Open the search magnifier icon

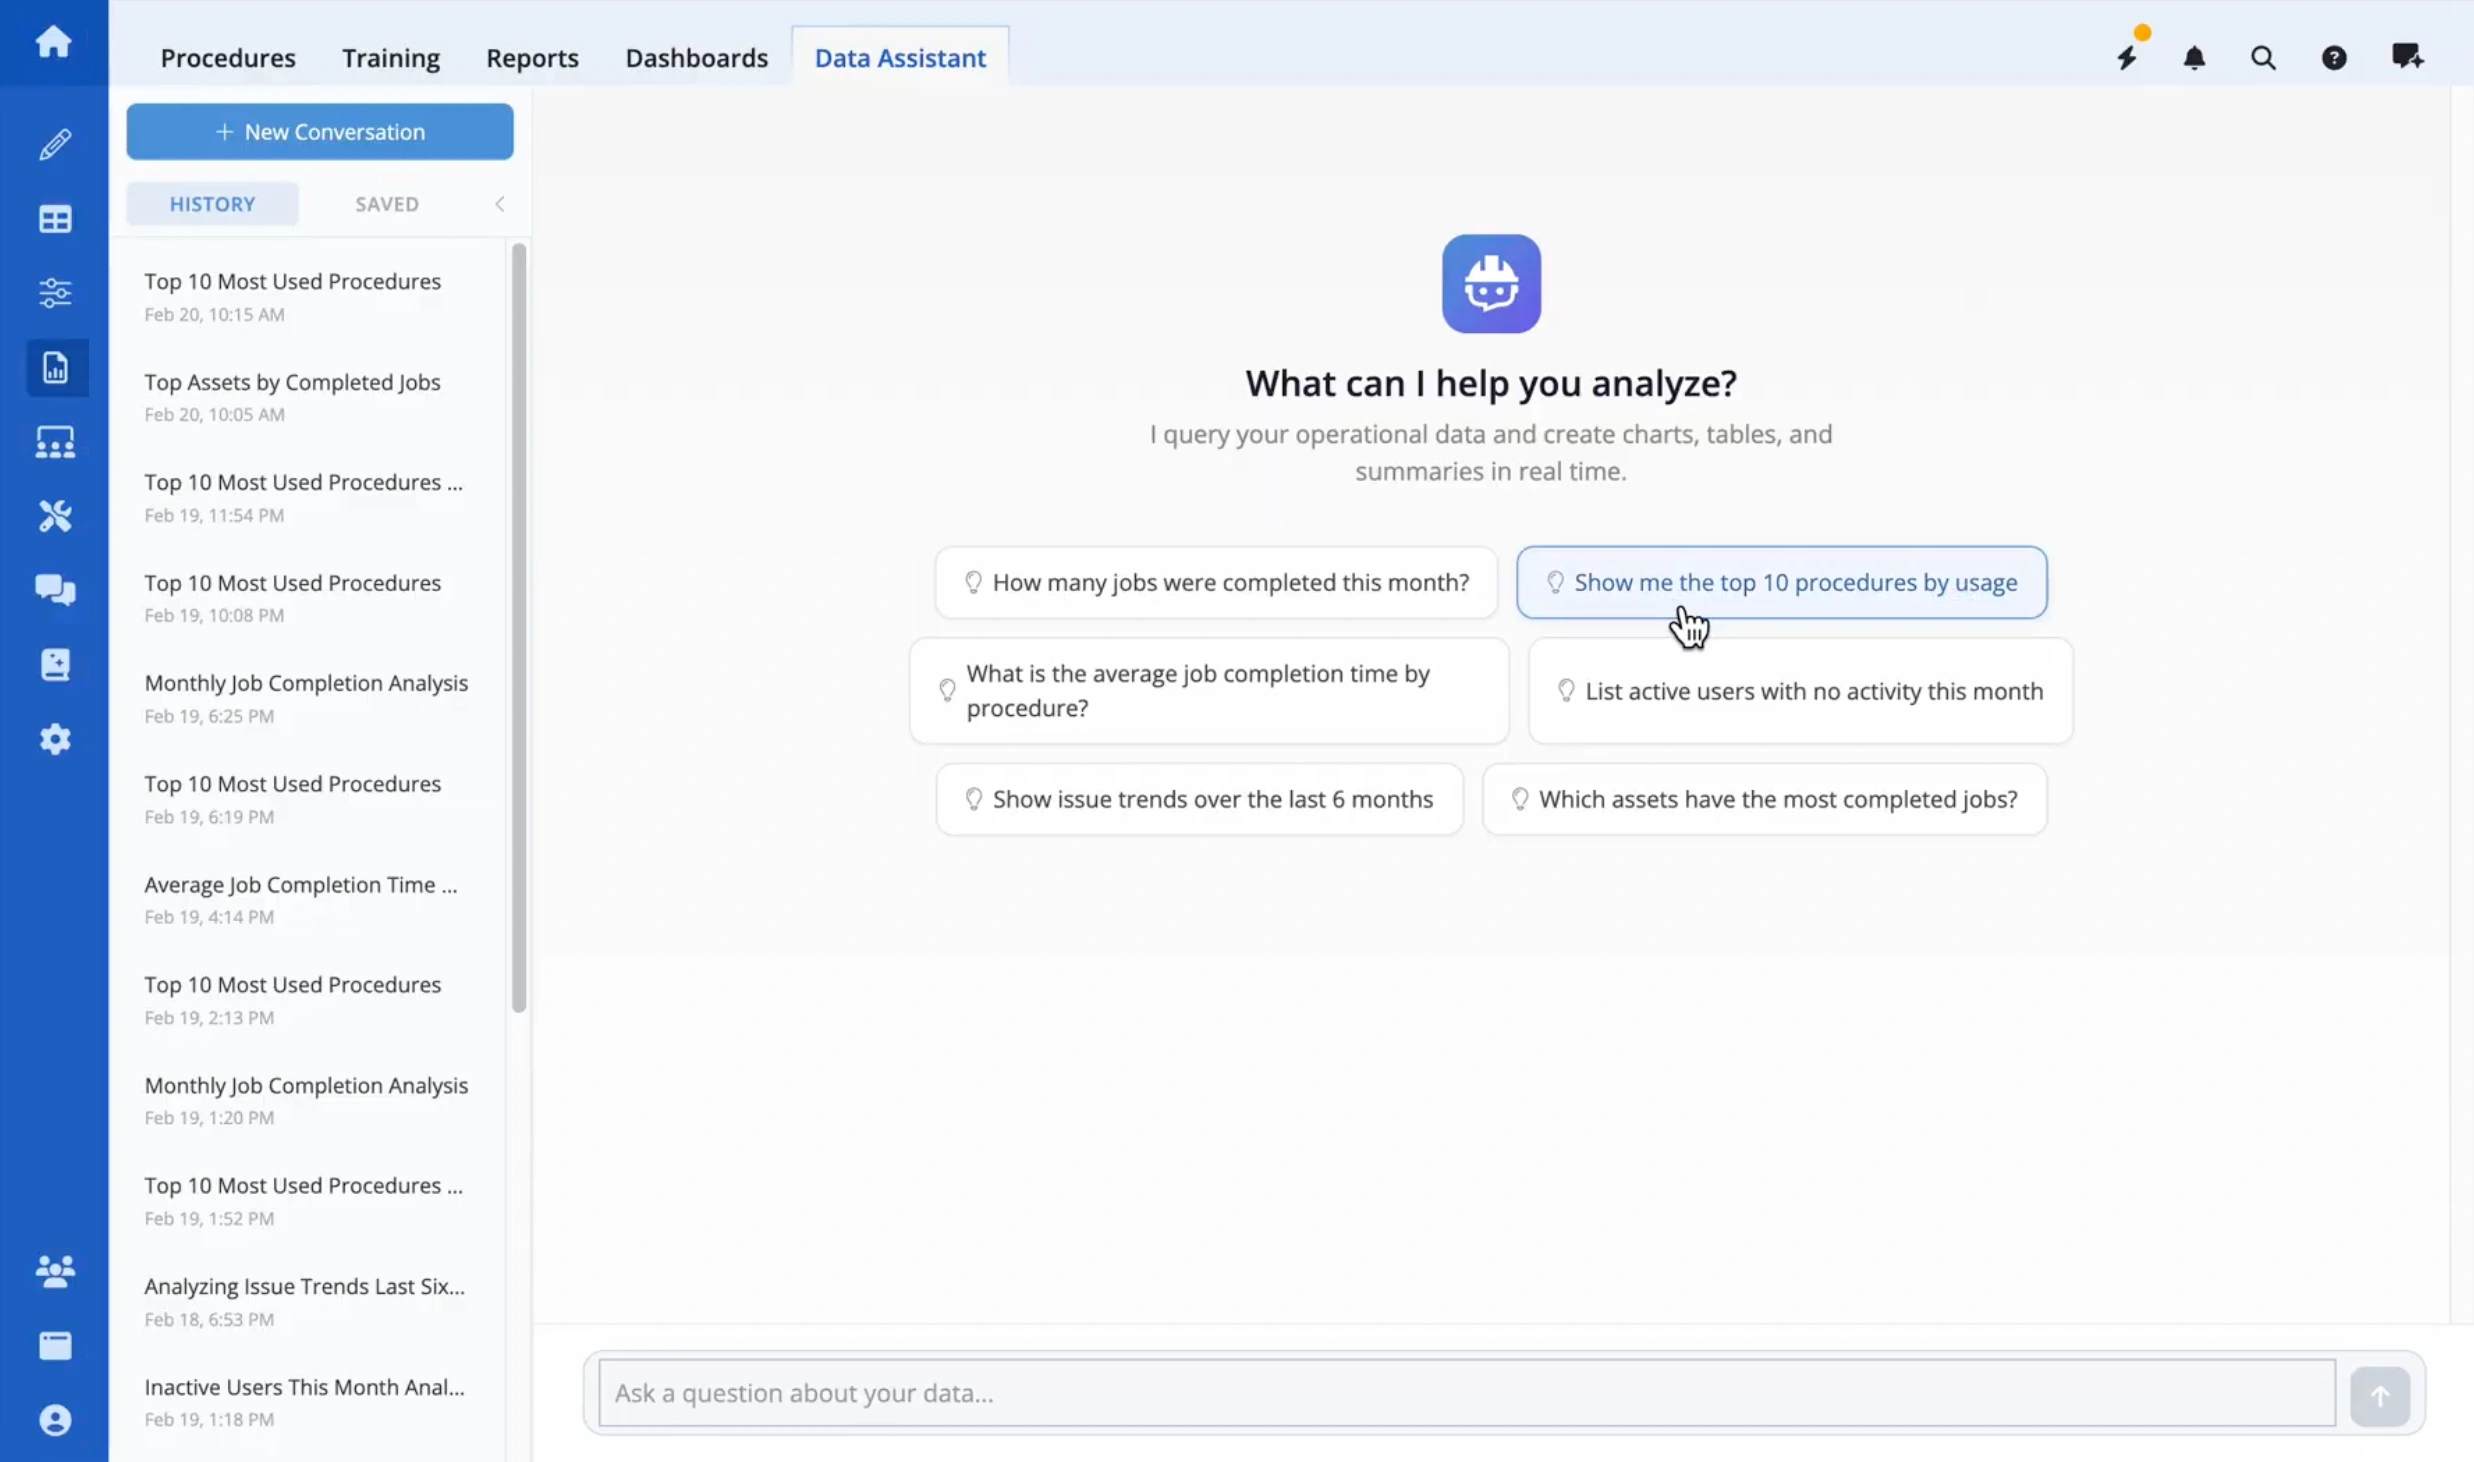click(x=2263, y=57)
